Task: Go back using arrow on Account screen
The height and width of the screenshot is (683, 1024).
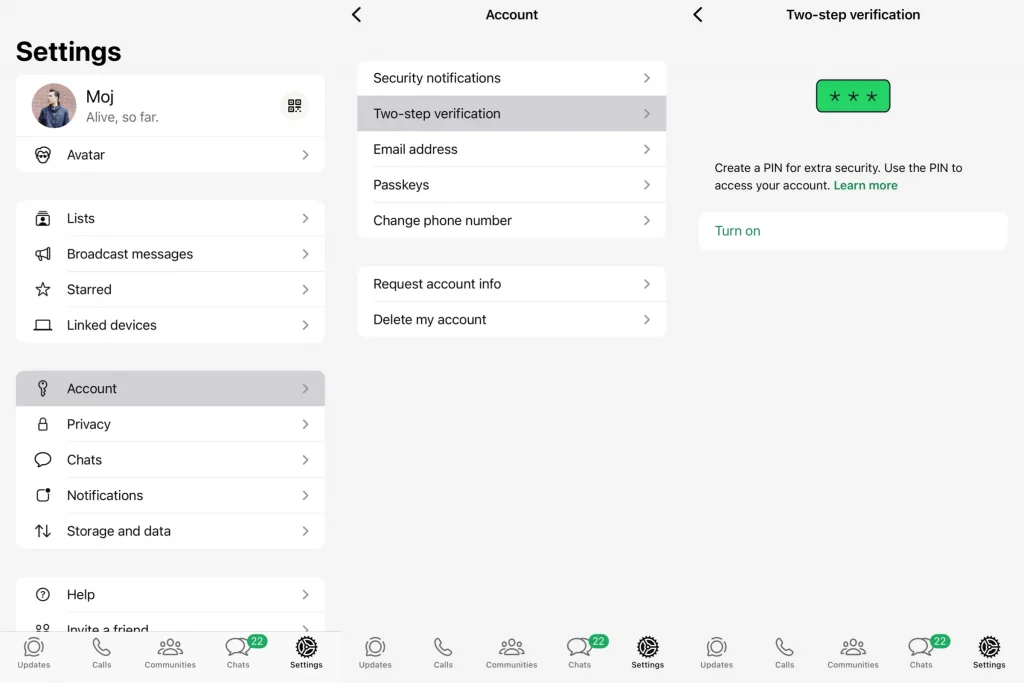Action: click(x=357, y=15)
